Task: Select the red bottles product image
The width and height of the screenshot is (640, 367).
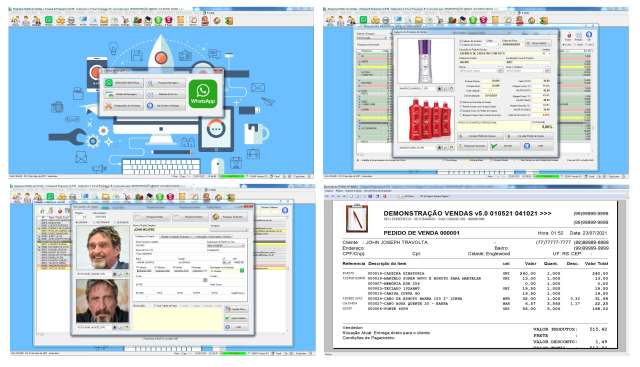Action: [x=425, y=119]
